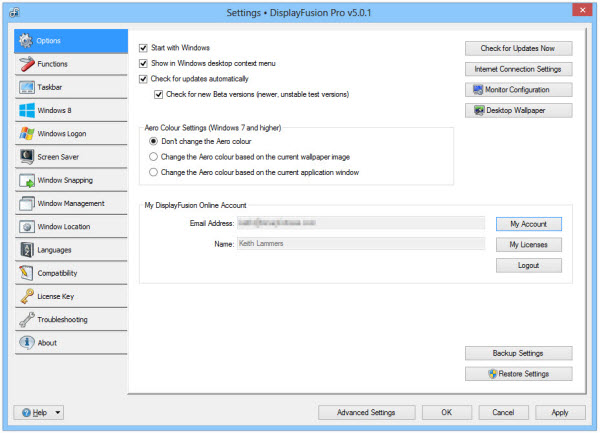Viewport: 600px width, 433px height.
Task: Click the Window Management stacked-windows icon
Action: pos(27,203)
